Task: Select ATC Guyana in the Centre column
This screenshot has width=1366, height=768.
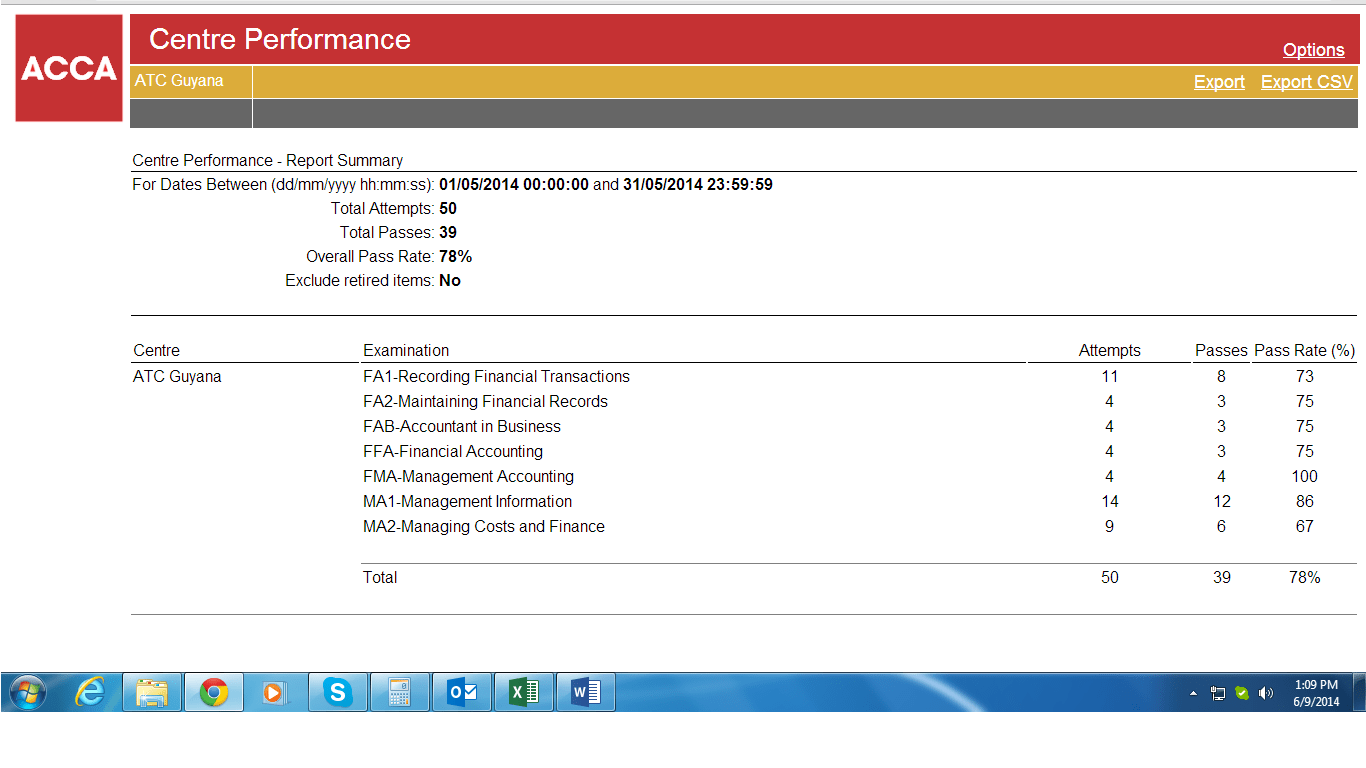Action: pos(177,377)
